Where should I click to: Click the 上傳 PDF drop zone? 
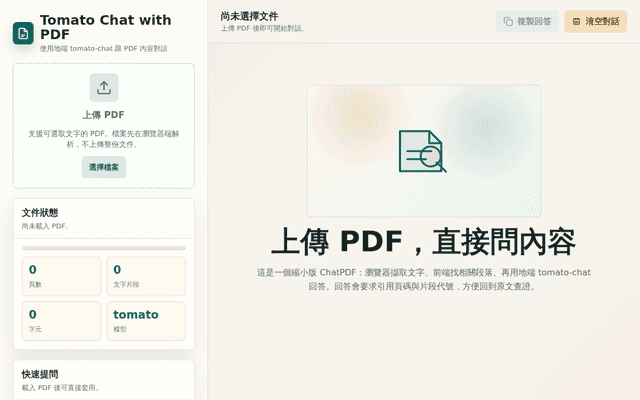[x=104, y=126]
